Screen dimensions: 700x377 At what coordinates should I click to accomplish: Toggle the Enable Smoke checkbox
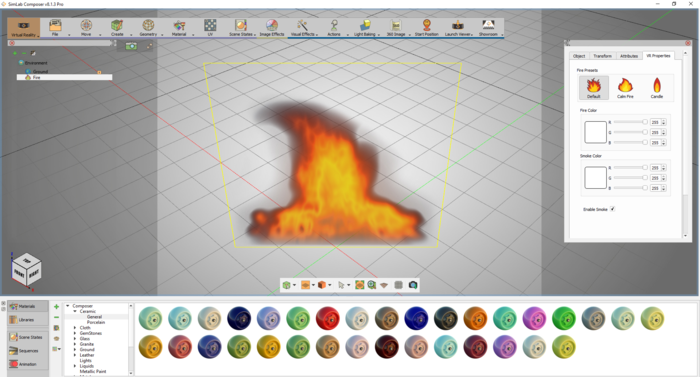pyautogui.click(x=612, y=209)
